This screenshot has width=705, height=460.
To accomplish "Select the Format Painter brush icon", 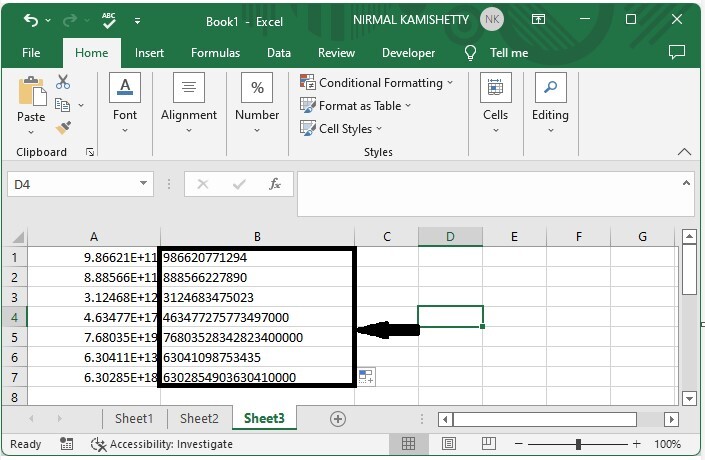I will click(x=63, y=127).
